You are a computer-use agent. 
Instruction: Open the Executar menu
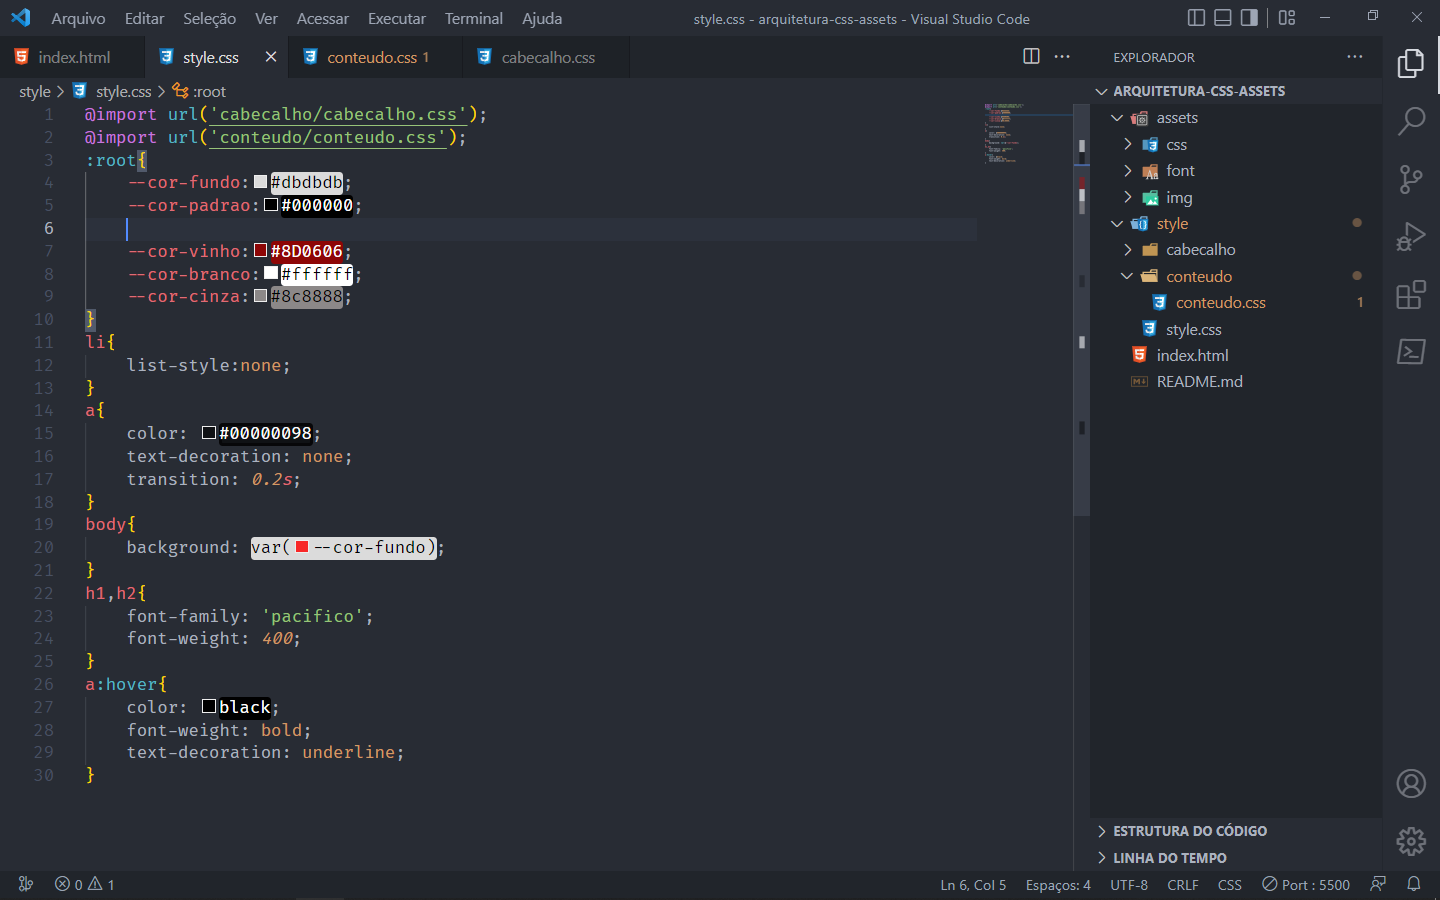397,18
